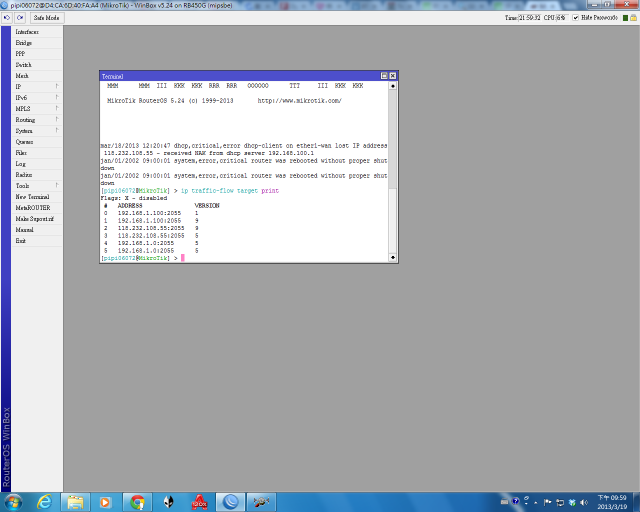Screen dimensions: 640x512
Task: Click the keyboard tray icon
Action: pos(504,502)
